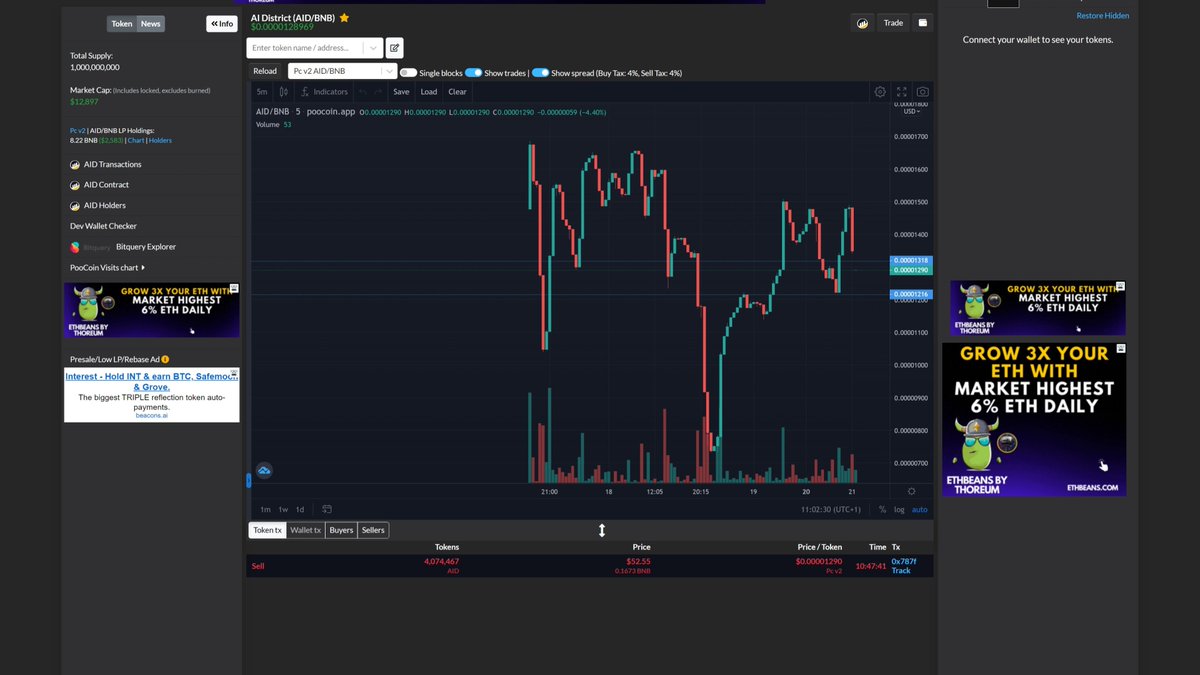Open the Interest INT token ad link
This screenshot has height=675, width=1200.
pyautogui.click(x=152, y=380)
